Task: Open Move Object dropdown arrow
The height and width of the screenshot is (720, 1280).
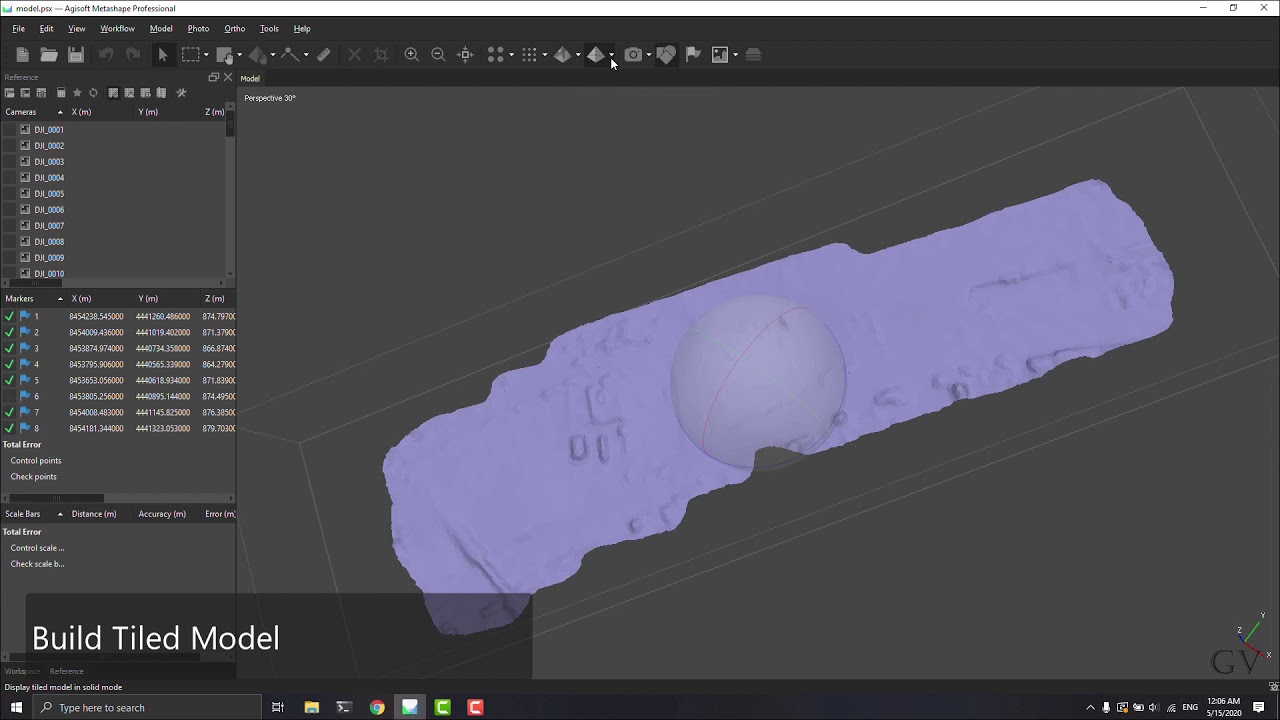Action: pyautogui.click(x=273, y=55)
